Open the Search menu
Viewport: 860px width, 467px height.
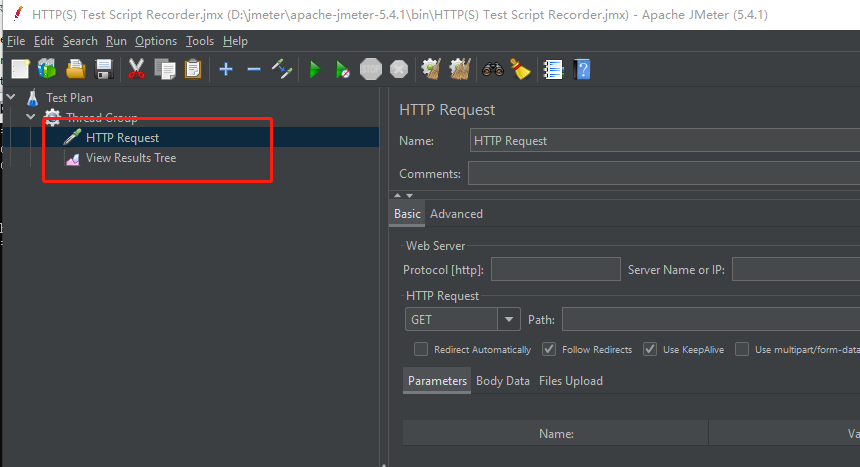pos(80,41)
